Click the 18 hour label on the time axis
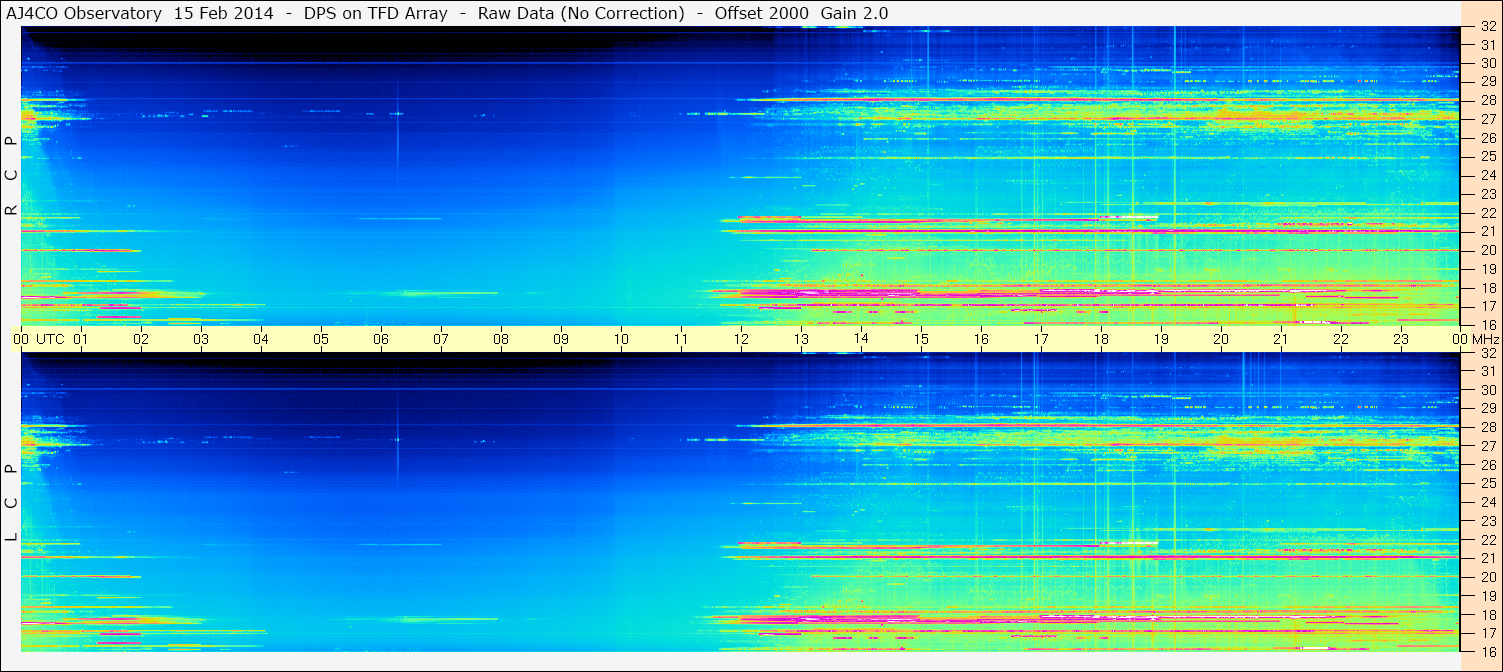1503x672 pixels. tap(1101, 339)
